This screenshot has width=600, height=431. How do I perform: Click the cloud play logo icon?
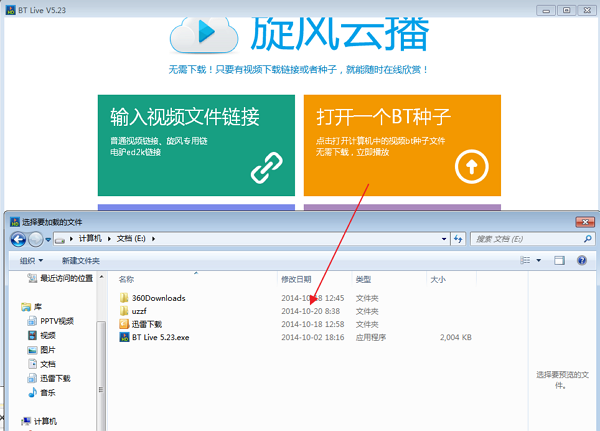pyautogui.click(x=204, y=34)
